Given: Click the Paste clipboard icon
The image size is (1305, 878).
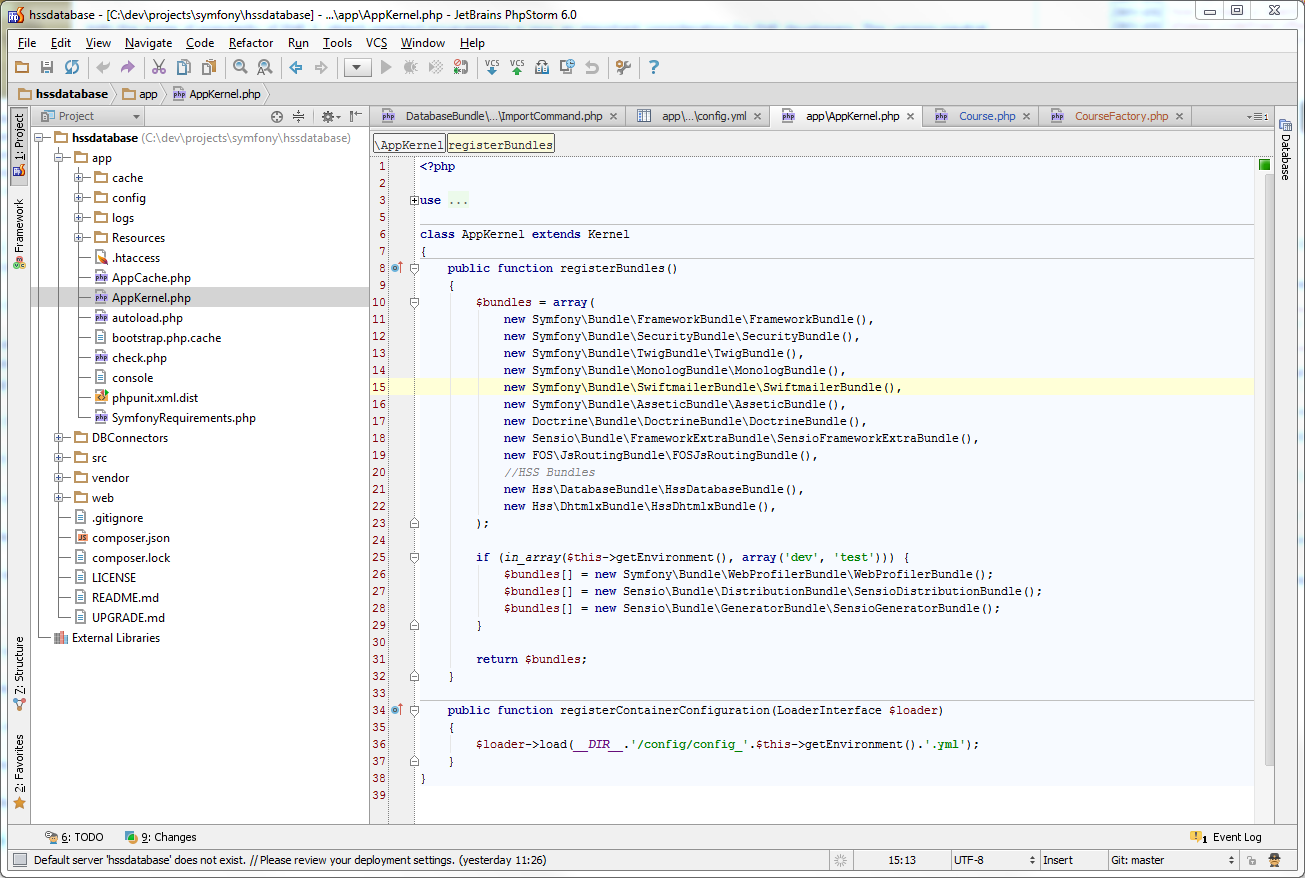Looking at the screenshot, I should [x=209, y=67].
